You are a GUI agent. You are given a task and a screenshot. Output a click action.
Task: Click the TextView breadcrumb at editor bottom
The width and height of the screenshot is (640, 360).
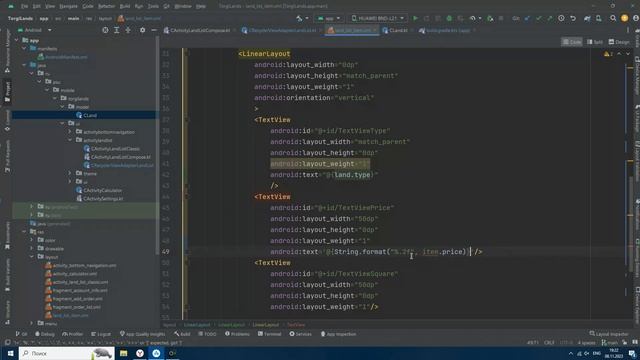click(296, 325)
